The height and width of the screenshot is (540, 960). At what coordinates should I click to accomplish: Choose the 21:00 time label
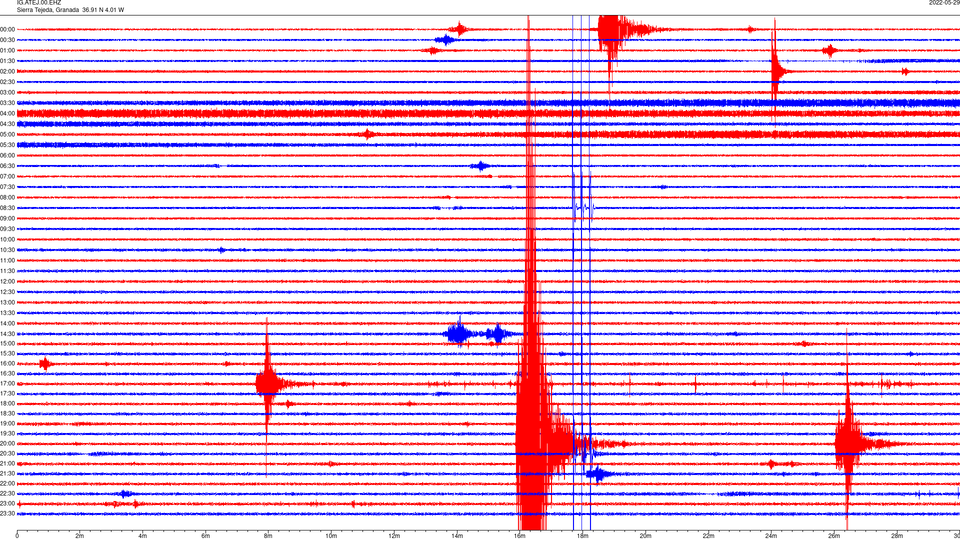click(7, 464)
